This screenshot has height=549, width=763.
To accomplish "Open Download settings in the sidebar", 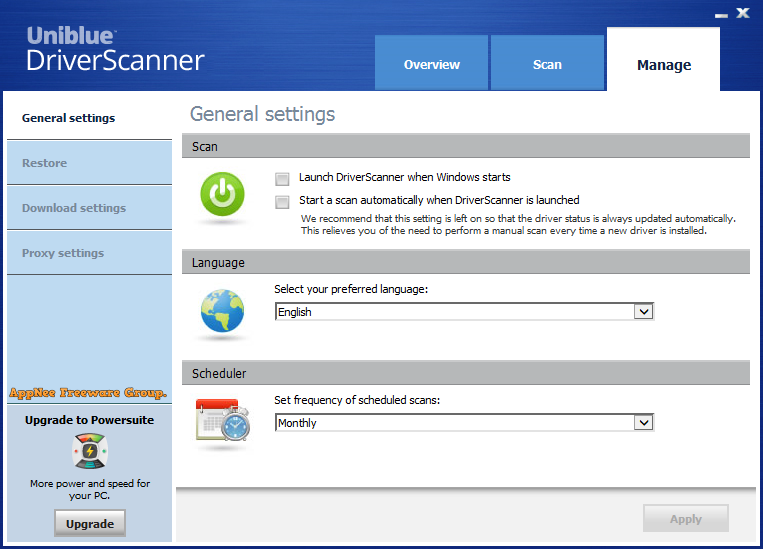I will (90, 208).
